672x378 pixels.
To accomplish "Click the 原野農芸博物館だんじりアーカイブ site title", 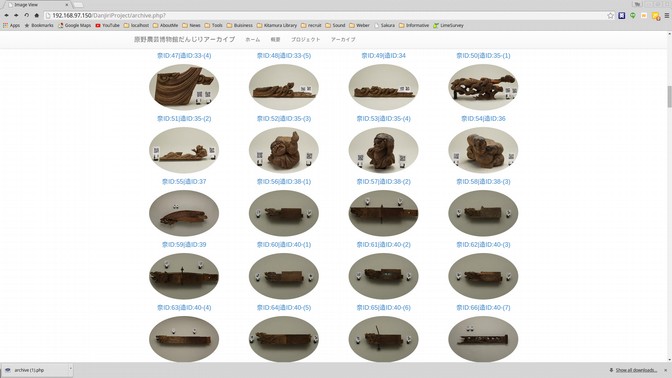I will click(x=184, y=39).
